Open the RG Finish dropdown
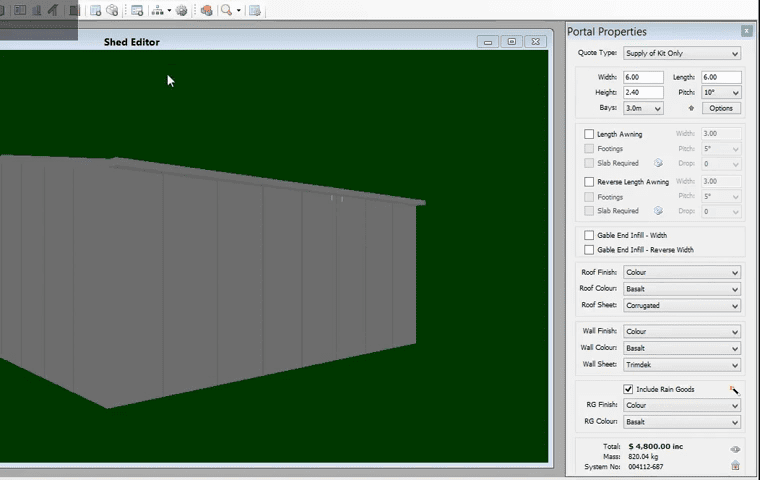The image size is (760, 480). [x=682, y=405]
